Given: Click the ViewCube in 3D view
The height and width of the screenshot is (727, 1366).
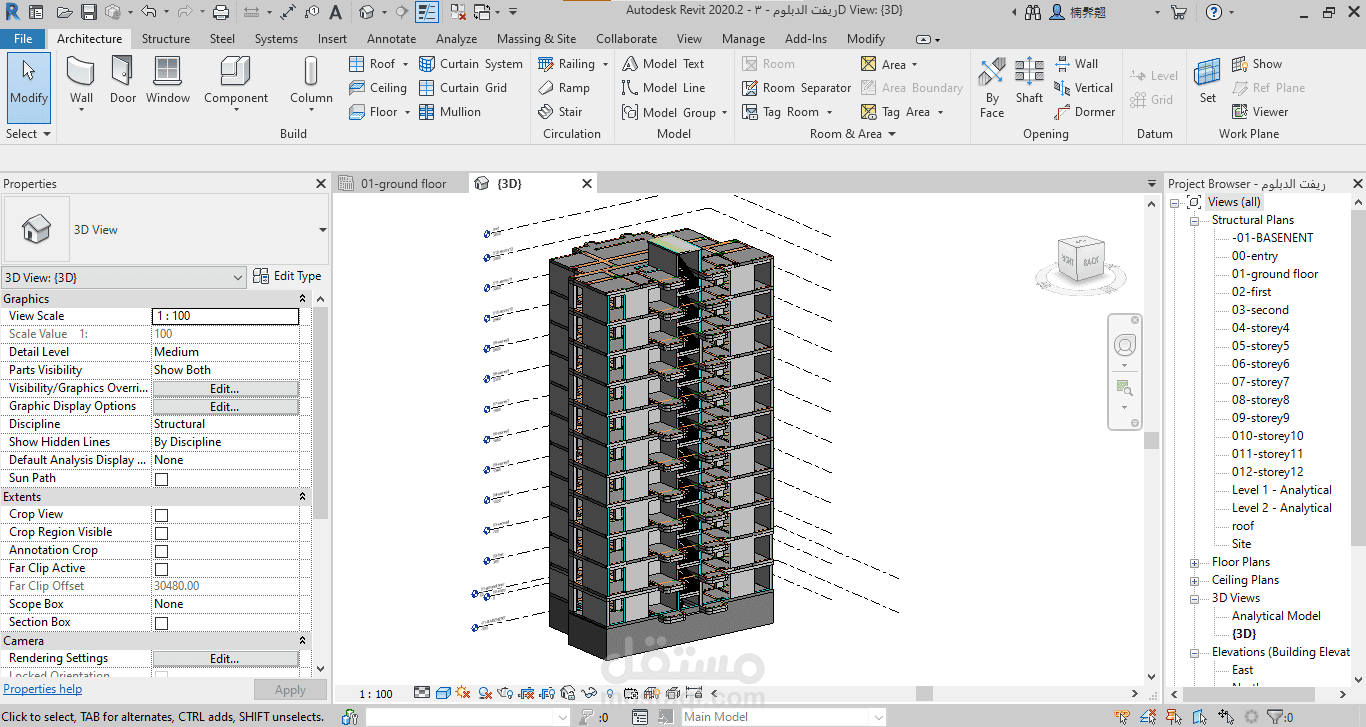Looking at the screenshot, I should click(x=1081, y=260).
